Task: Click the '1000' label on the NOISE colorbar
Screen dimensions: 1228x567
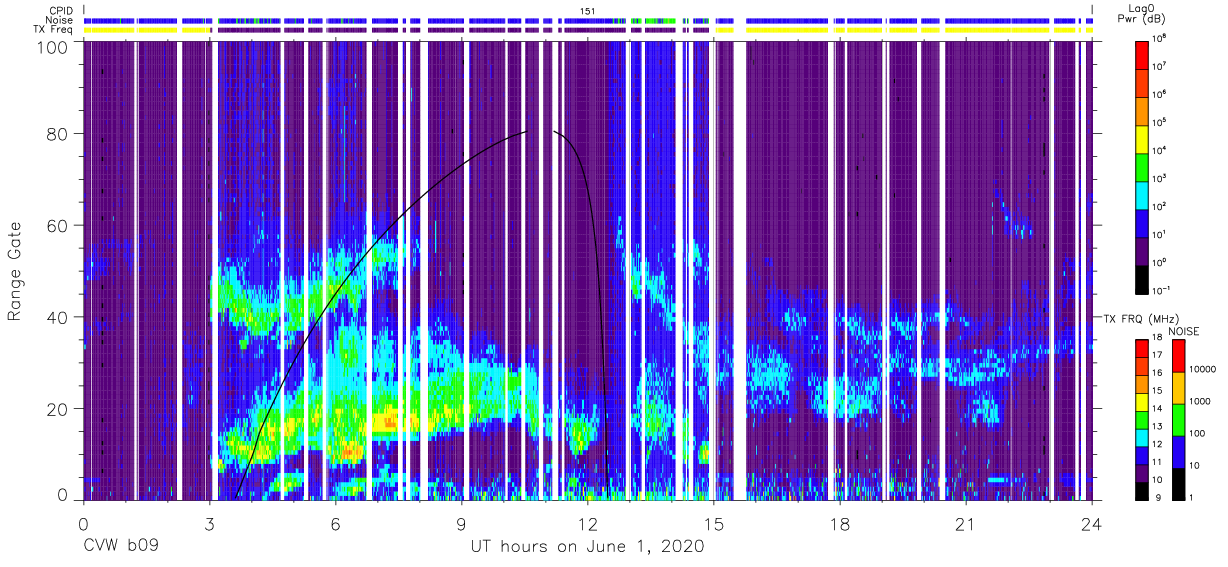Action: (x=1199, y=402)
